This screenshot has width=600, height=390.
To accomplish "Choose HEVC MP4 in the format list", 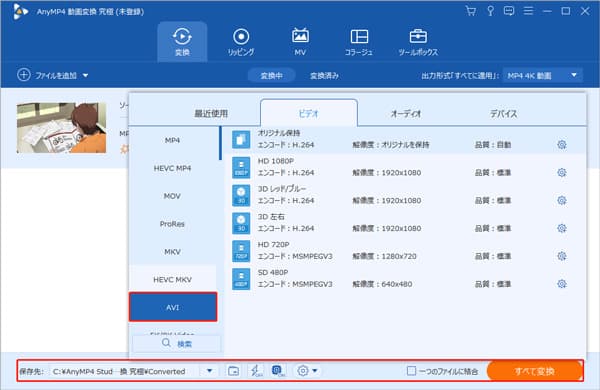I will point(173,168).
